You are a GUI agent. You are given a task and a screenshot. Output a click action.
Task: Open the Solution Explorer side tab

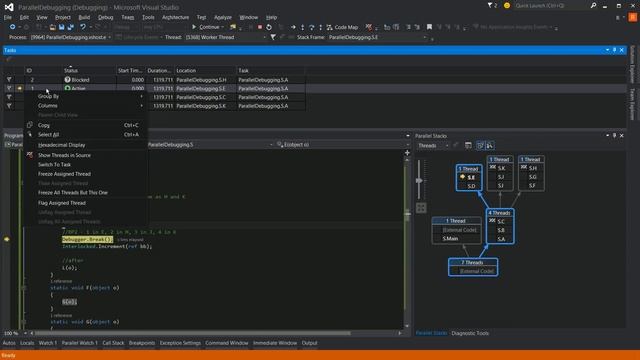633,64
